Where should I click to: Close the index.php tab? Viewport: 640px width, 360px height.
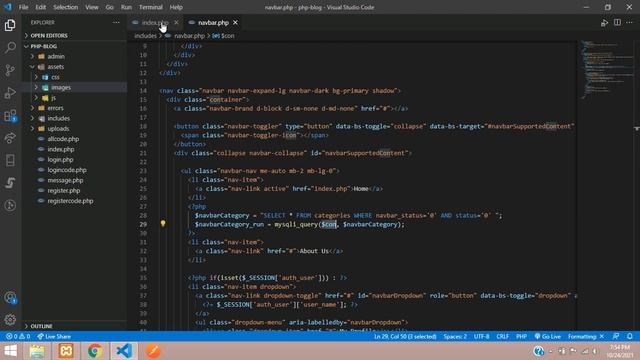[x=176, y=22]
